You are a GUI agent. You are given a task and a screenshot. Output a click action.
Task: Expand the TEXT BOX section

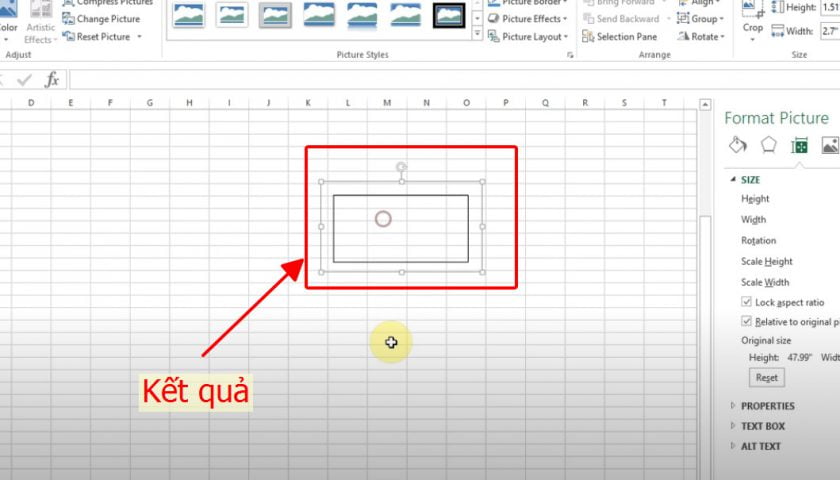point(762,426)
